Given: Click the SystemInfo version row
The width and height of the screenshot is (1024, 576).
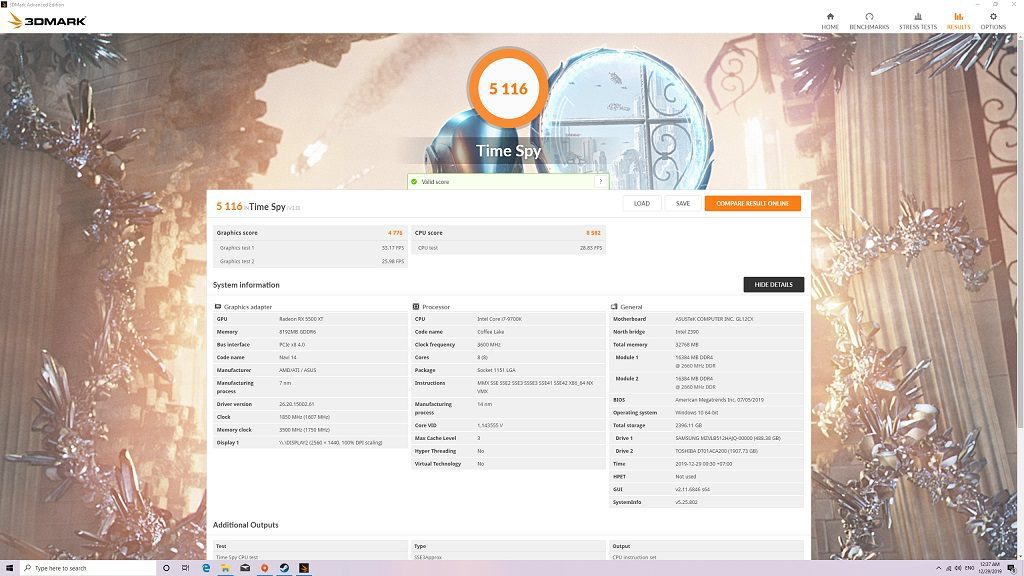Looking at the screenshot, I should (x=706, y=502).
